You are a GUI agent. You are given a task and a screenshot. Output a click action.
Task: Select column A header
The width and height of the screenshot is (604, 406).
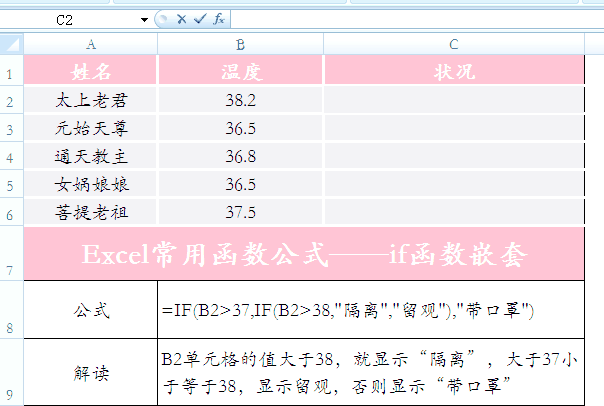91,44
